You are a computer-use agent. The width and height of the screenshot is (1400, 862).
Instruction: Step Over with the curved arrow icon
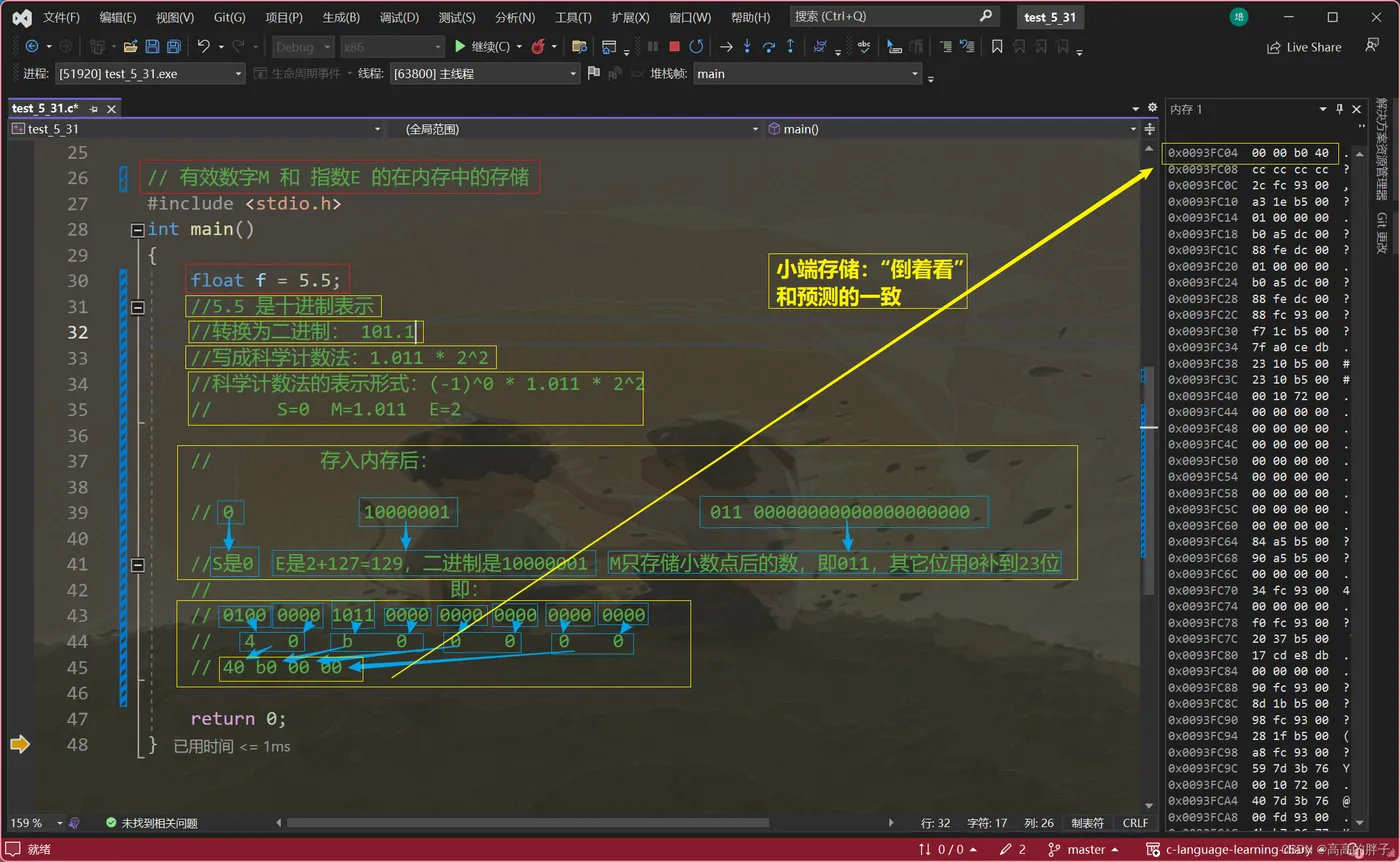(x=769, y=46)
